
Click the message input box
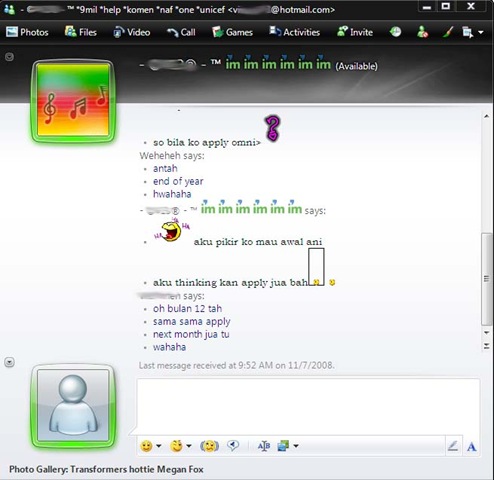coord(308,406)
